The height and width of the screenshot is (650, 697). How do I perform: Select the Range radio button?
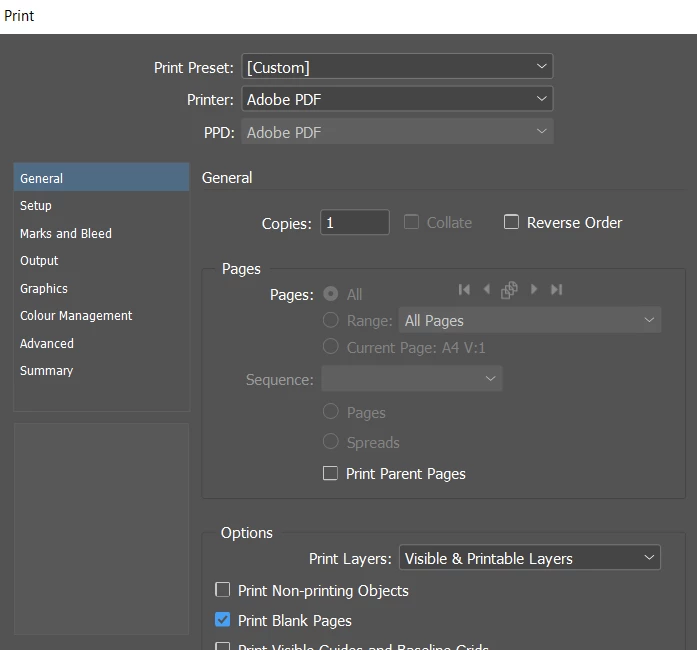(330, 320)
